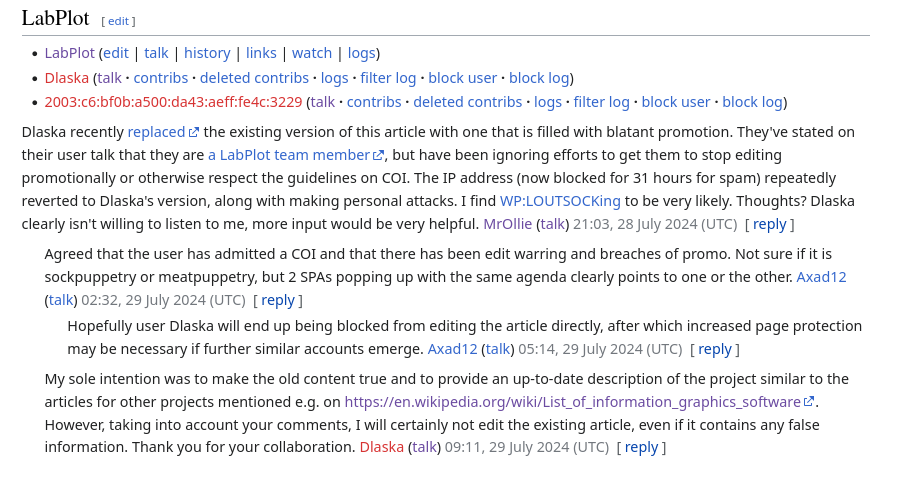Open the IP address 2003:c6:bf0b user link
This screenshot has height=478, width=898.
(173, 101)
